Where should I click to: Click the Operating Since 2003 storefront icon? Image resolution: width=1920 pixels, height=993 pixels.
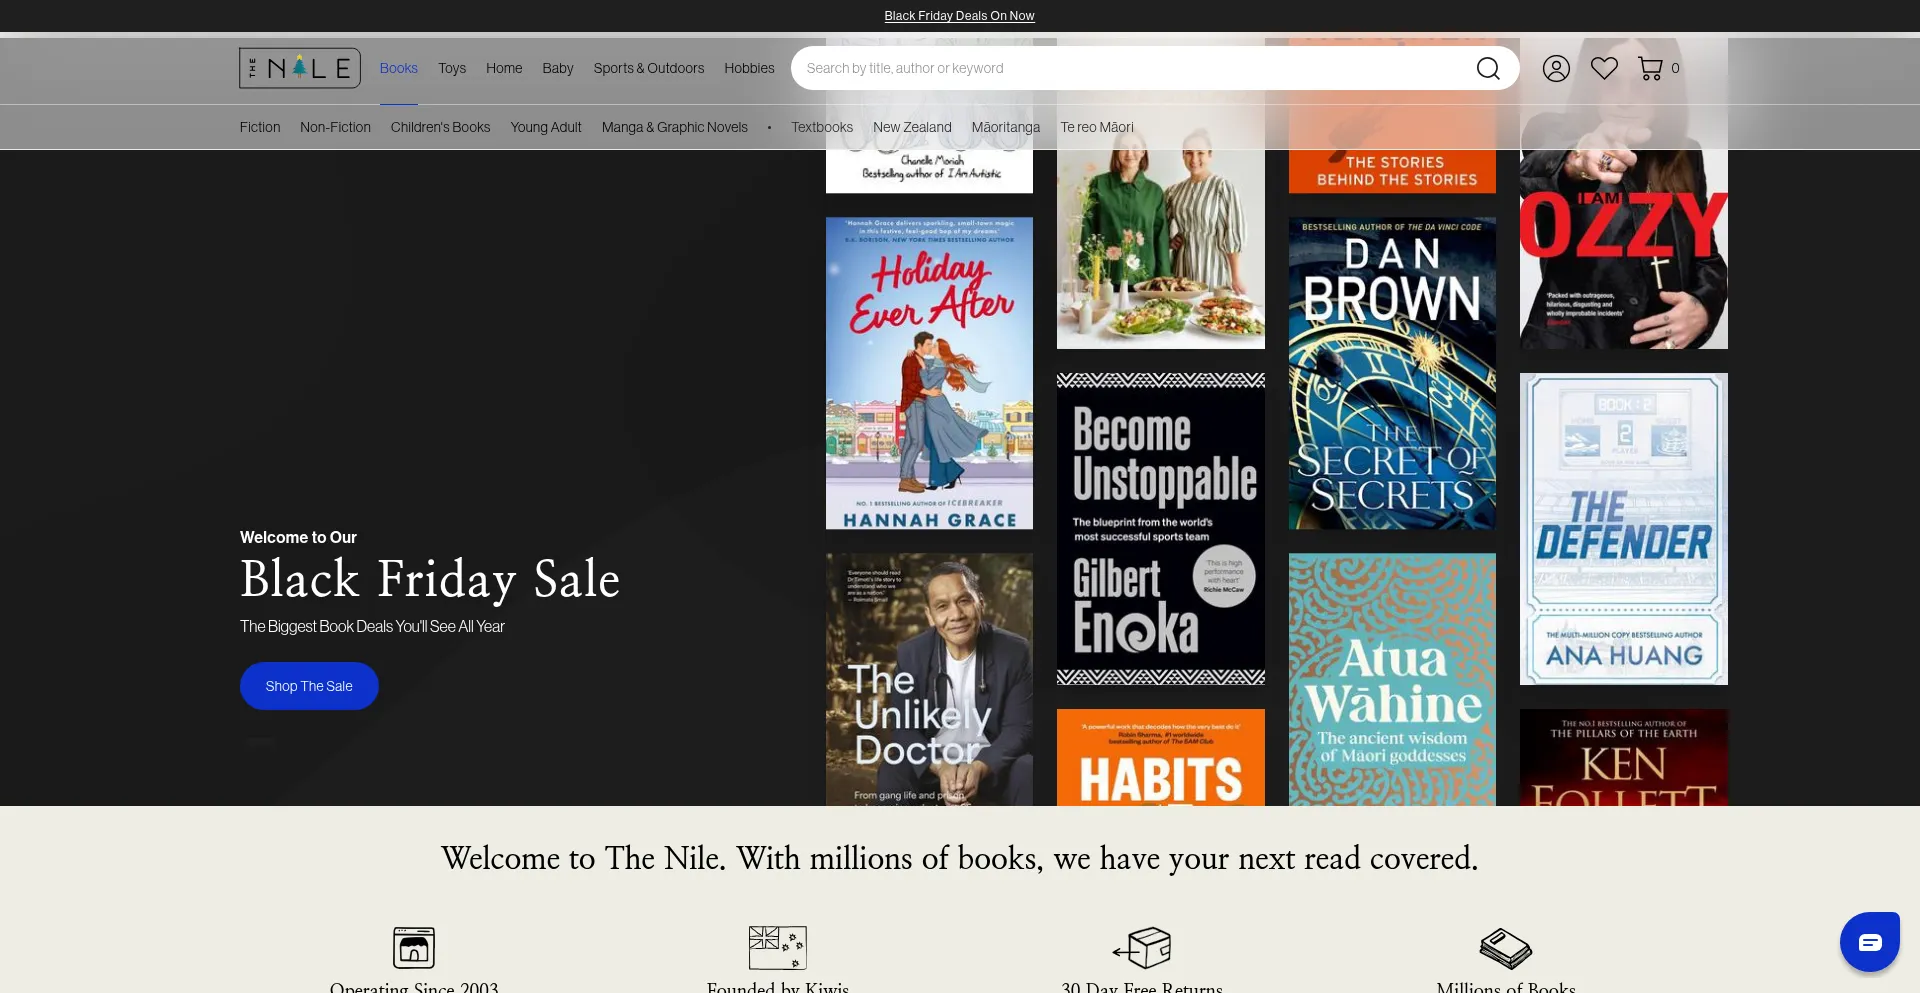tap(414, 946)
